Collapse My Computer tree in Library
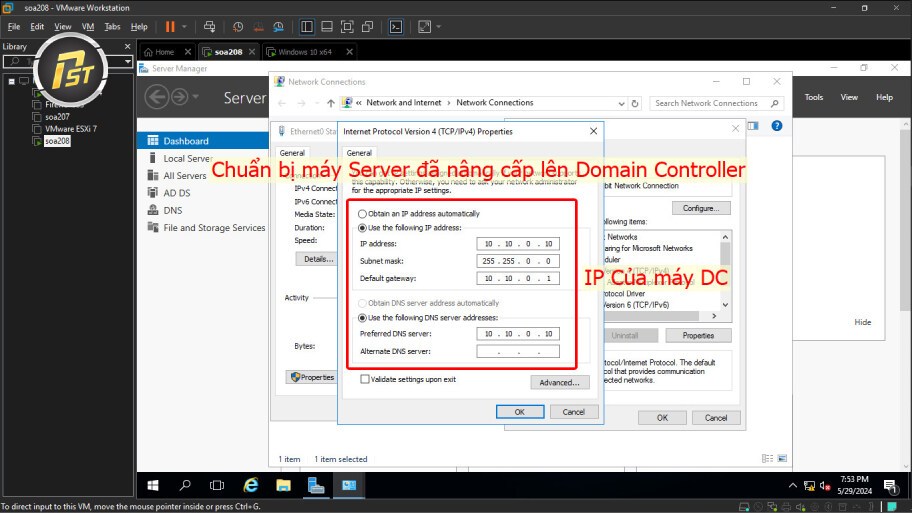The height and width of the screenshot is (513, 912). 11,81
